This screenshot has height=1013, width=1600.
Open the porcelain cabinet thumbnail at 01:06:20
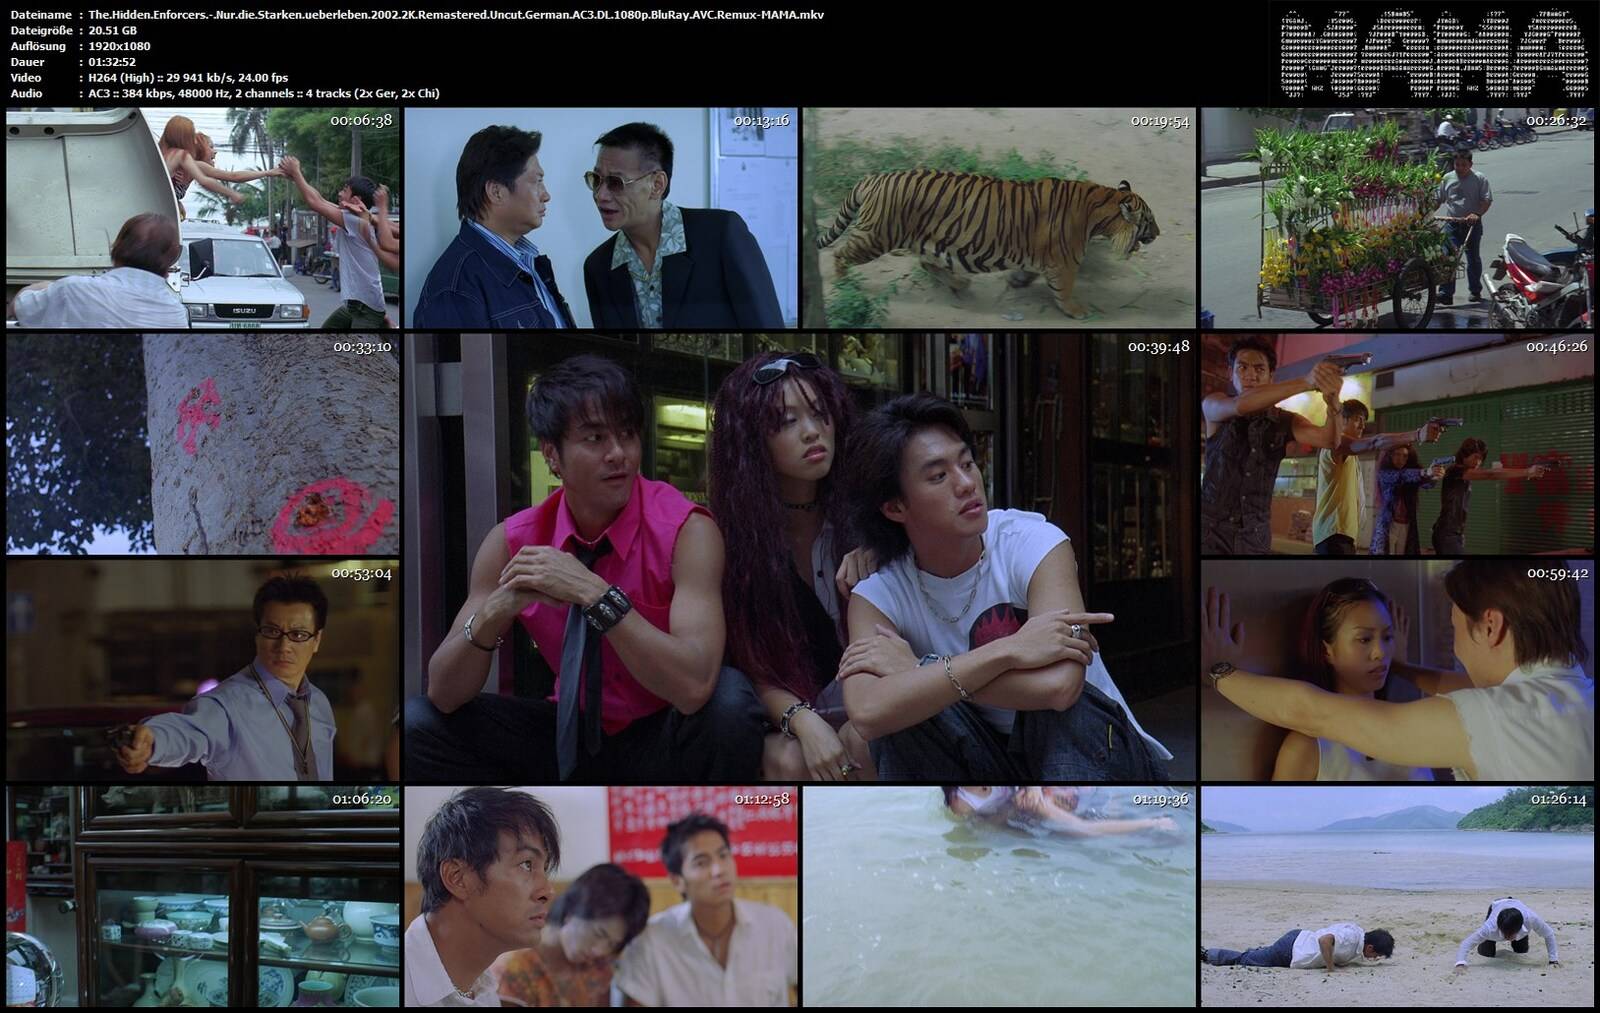click(x=202, y=897)
